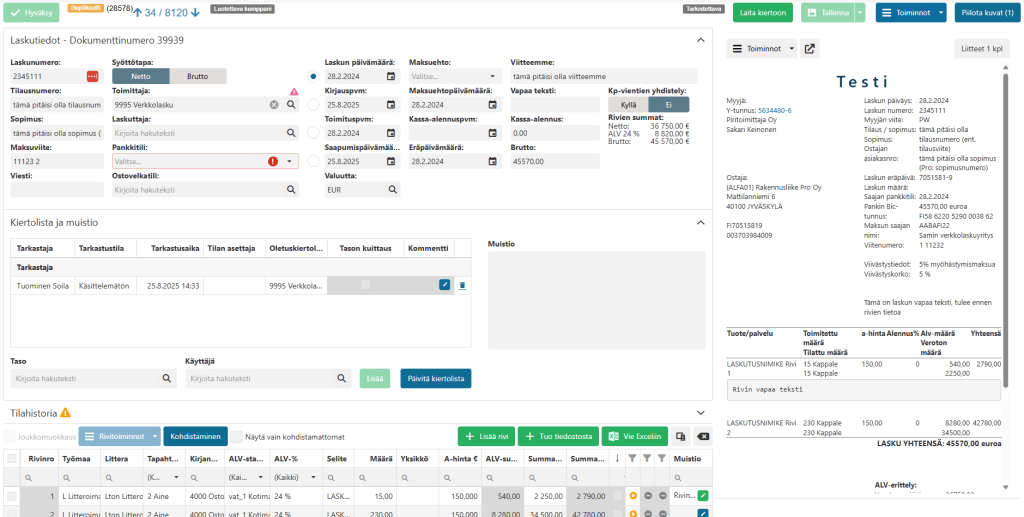
Task: Click search icon in Valuutta field
Action: click(x=392, y=189)
